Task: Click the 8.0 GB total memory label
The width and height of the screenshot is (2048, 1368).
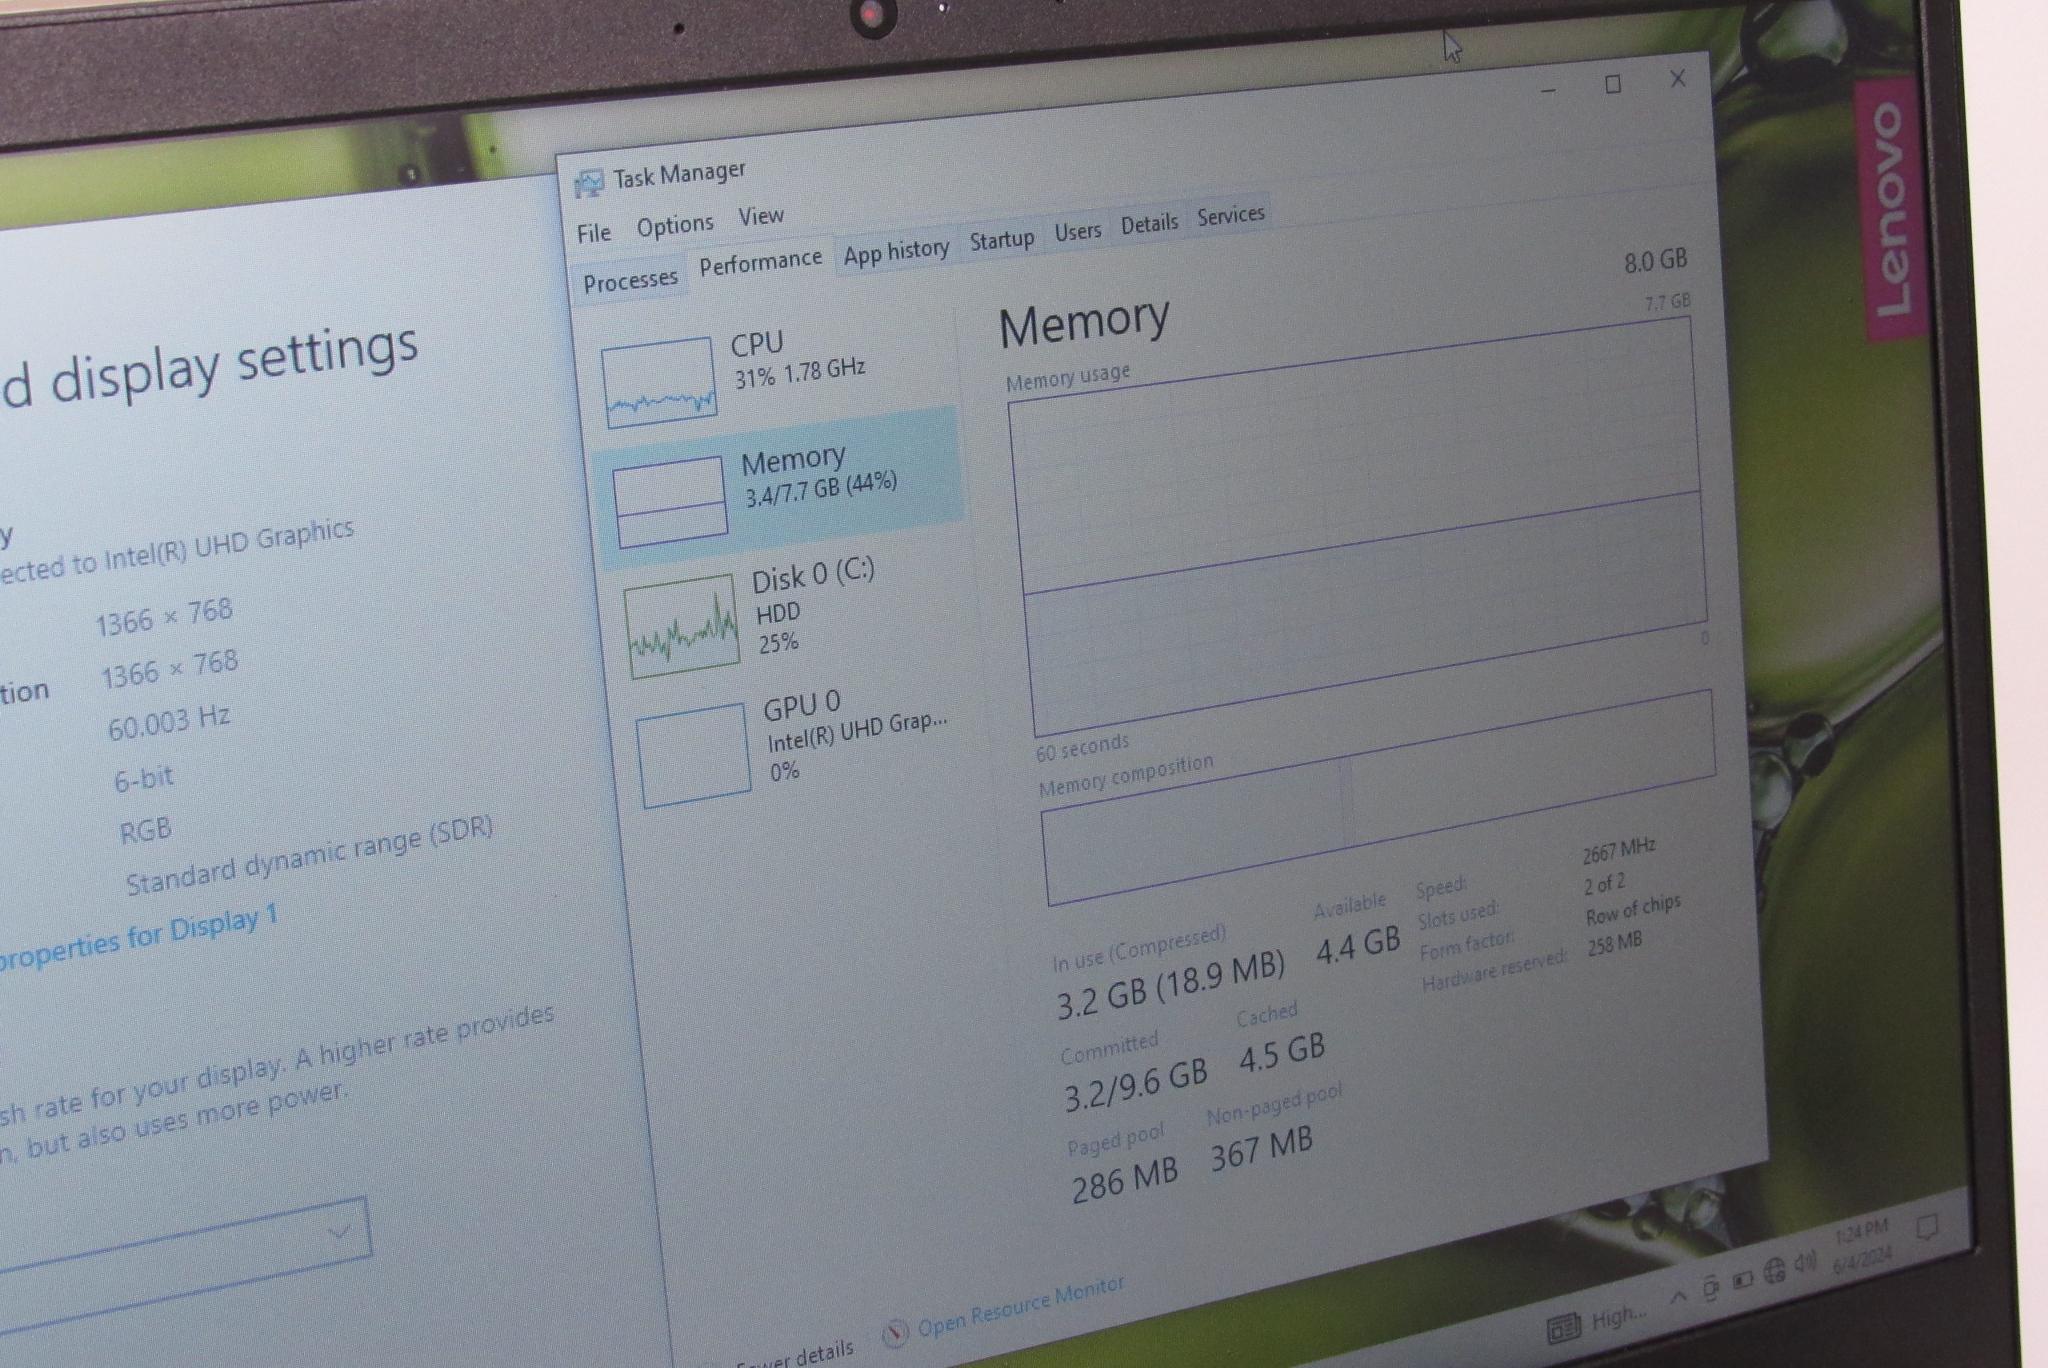Action: (x=1655, y=262)
